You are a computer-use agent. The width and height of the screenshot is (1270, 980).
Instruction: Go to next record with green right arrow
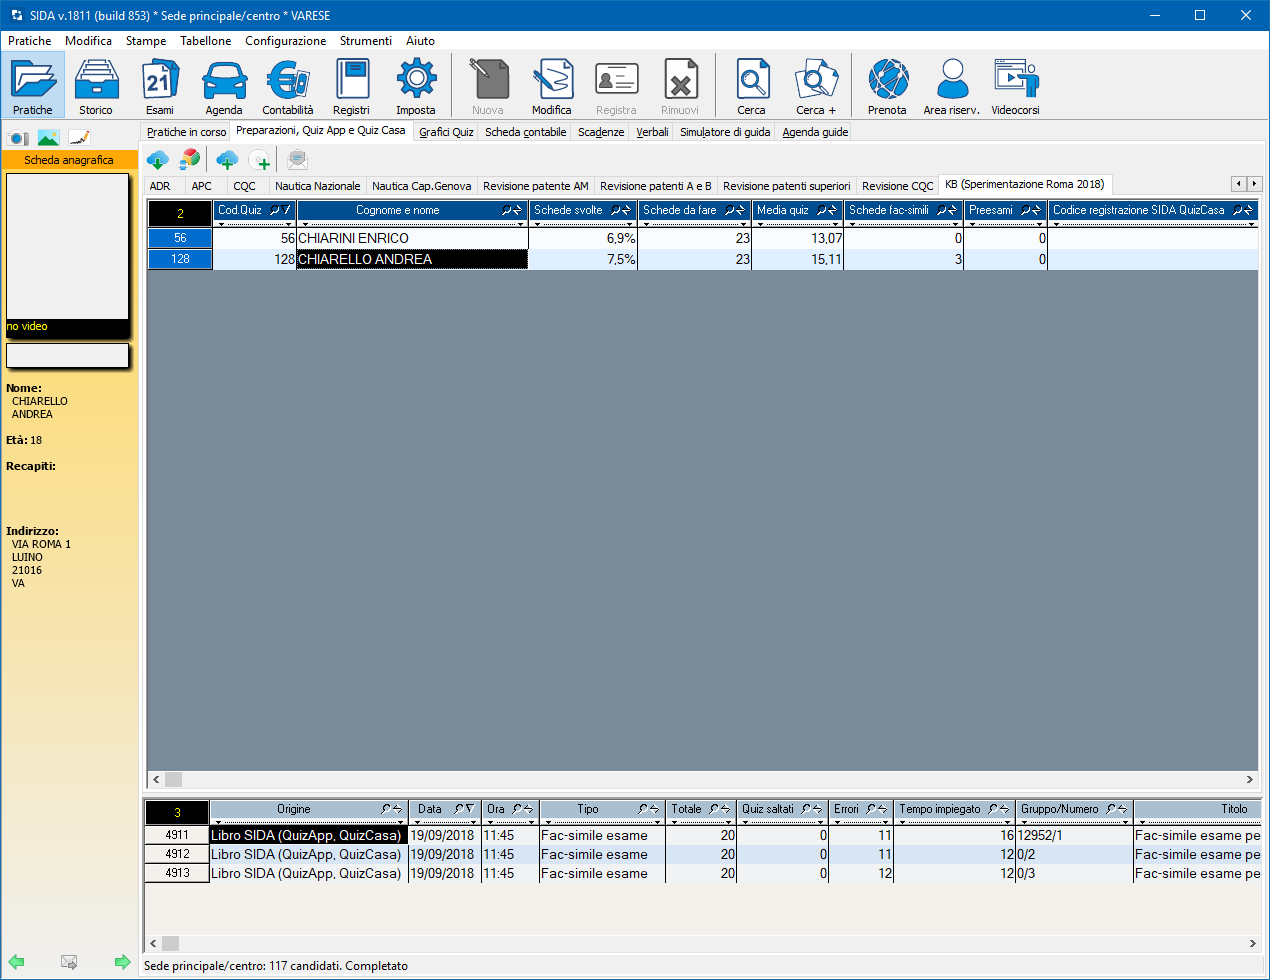122,962
